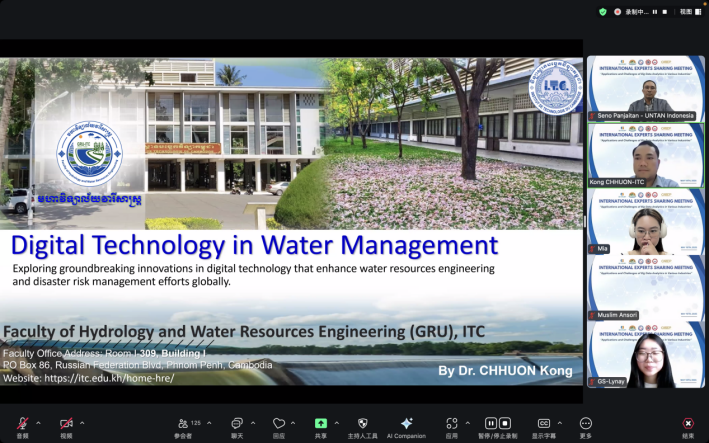The width and height of the screenshot is (709, 443).
Task: Stop recording using the top bar stop button
Action: pyautogui.click(x=665, y=12)
